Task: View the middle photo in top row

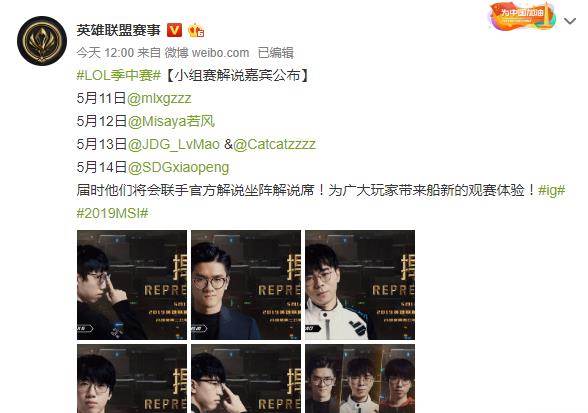Action: click(246, 285)
